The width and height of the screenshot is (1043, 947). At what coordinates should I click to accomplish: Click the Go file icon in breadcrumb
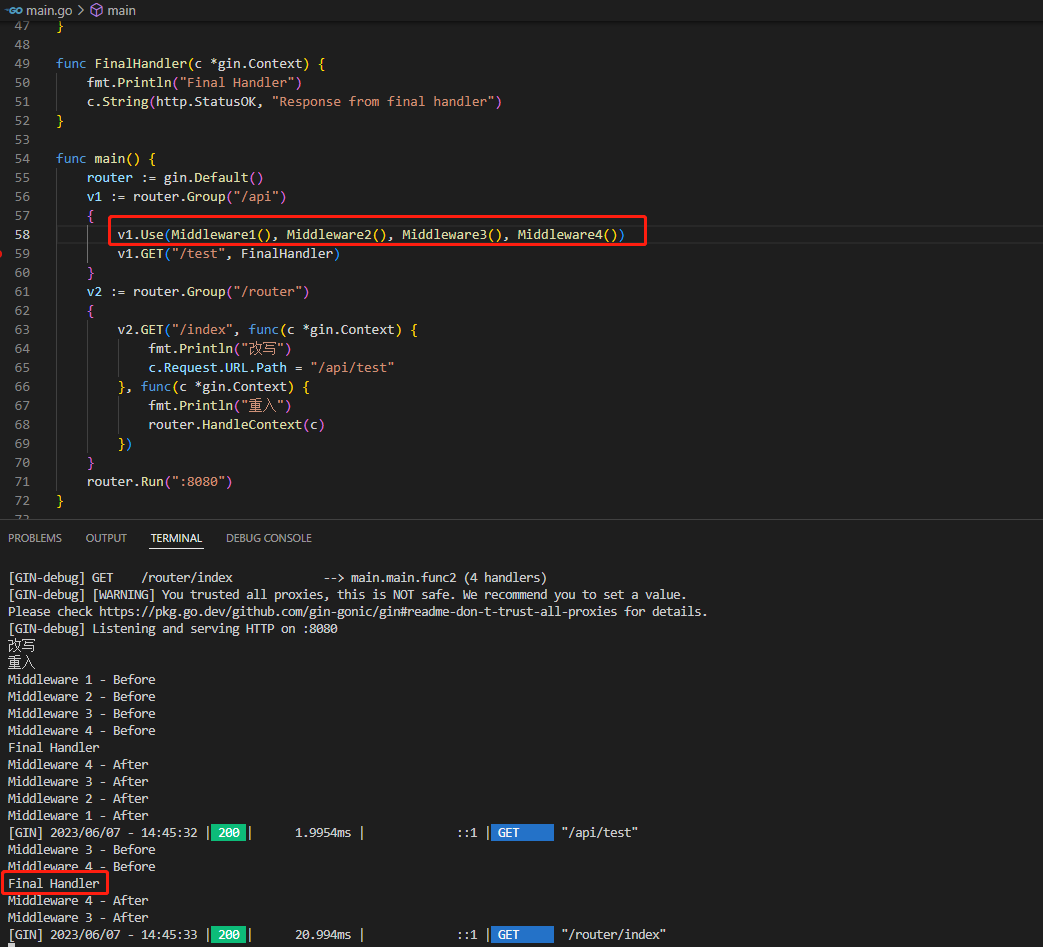click(x=15, y=11)
